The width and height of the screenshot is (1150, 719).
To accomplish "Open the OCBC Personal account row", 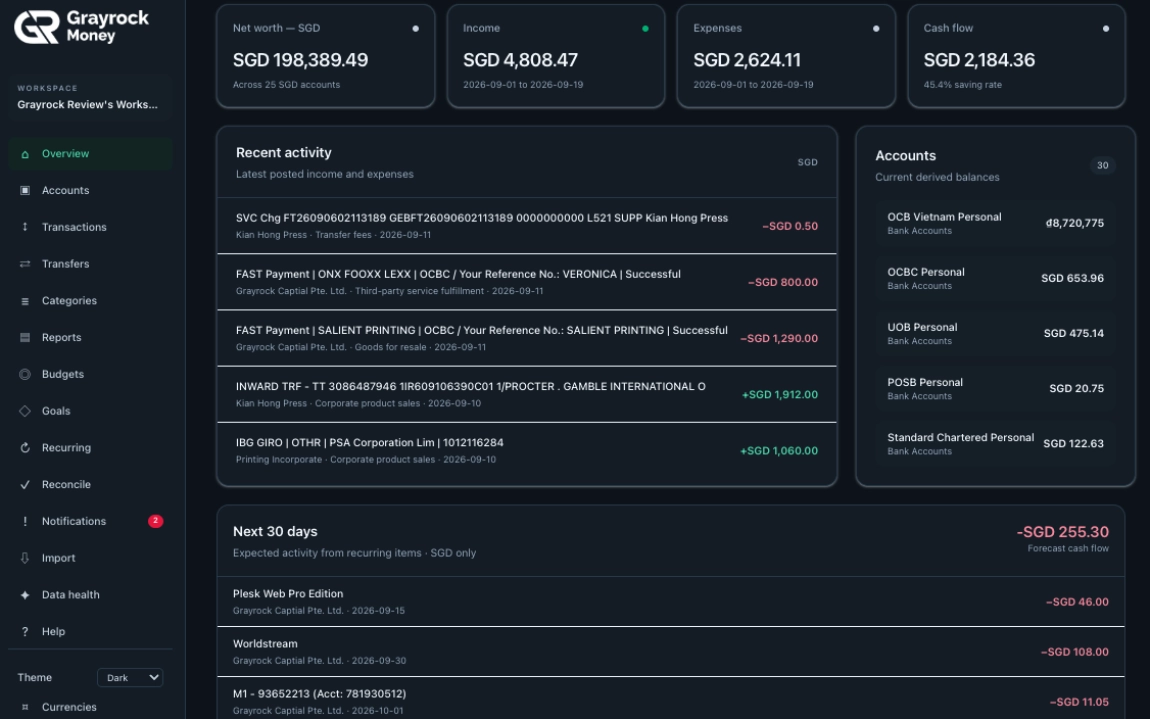I will (x=995, y=278).
